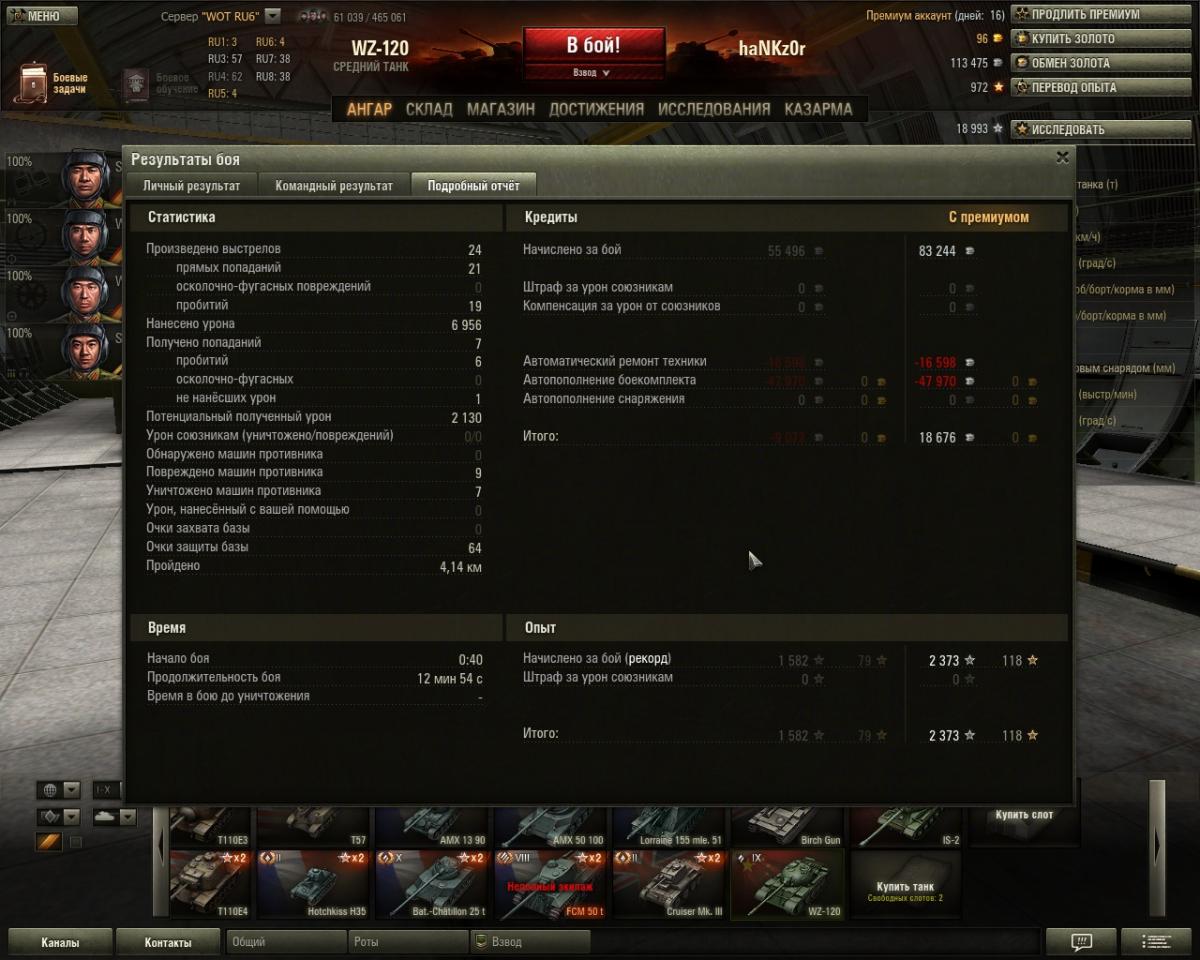Select the Подробный отчёт tab
The height and width of the screenshot is (960, 1200).
point(474,186)
